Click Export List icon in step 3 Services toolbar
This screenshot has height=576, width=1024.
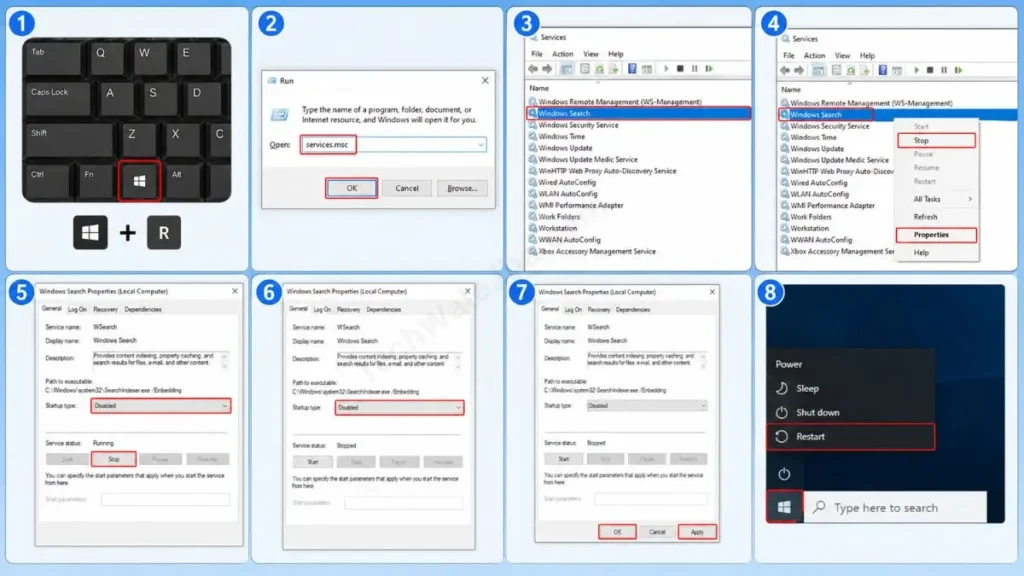point(613,69)
